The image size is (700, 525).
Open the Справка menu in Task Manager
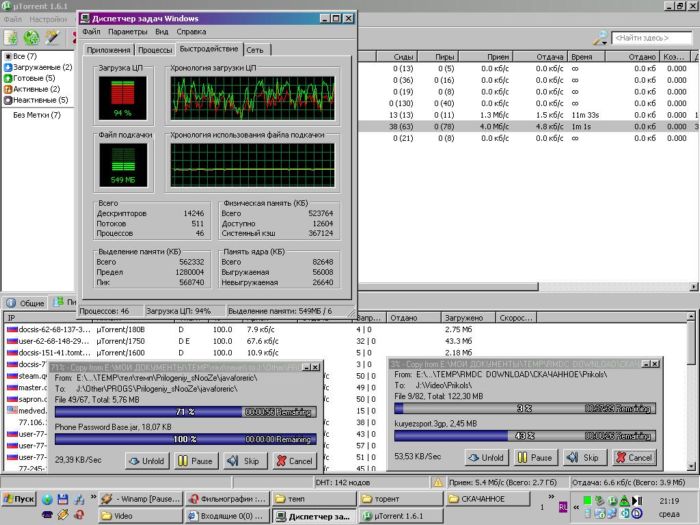coord(191,32)
